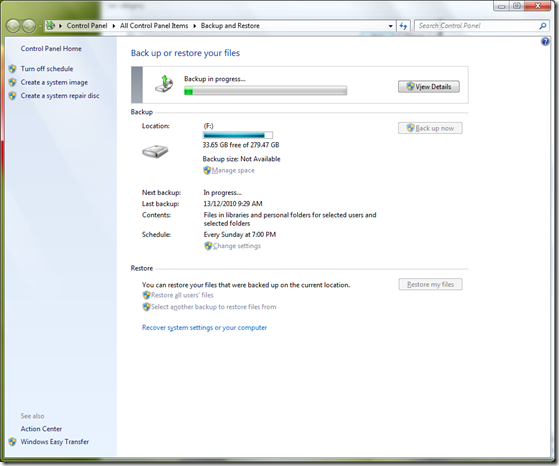Click Restore all users' files link
The image size is (559, 466).
point(182,295)
